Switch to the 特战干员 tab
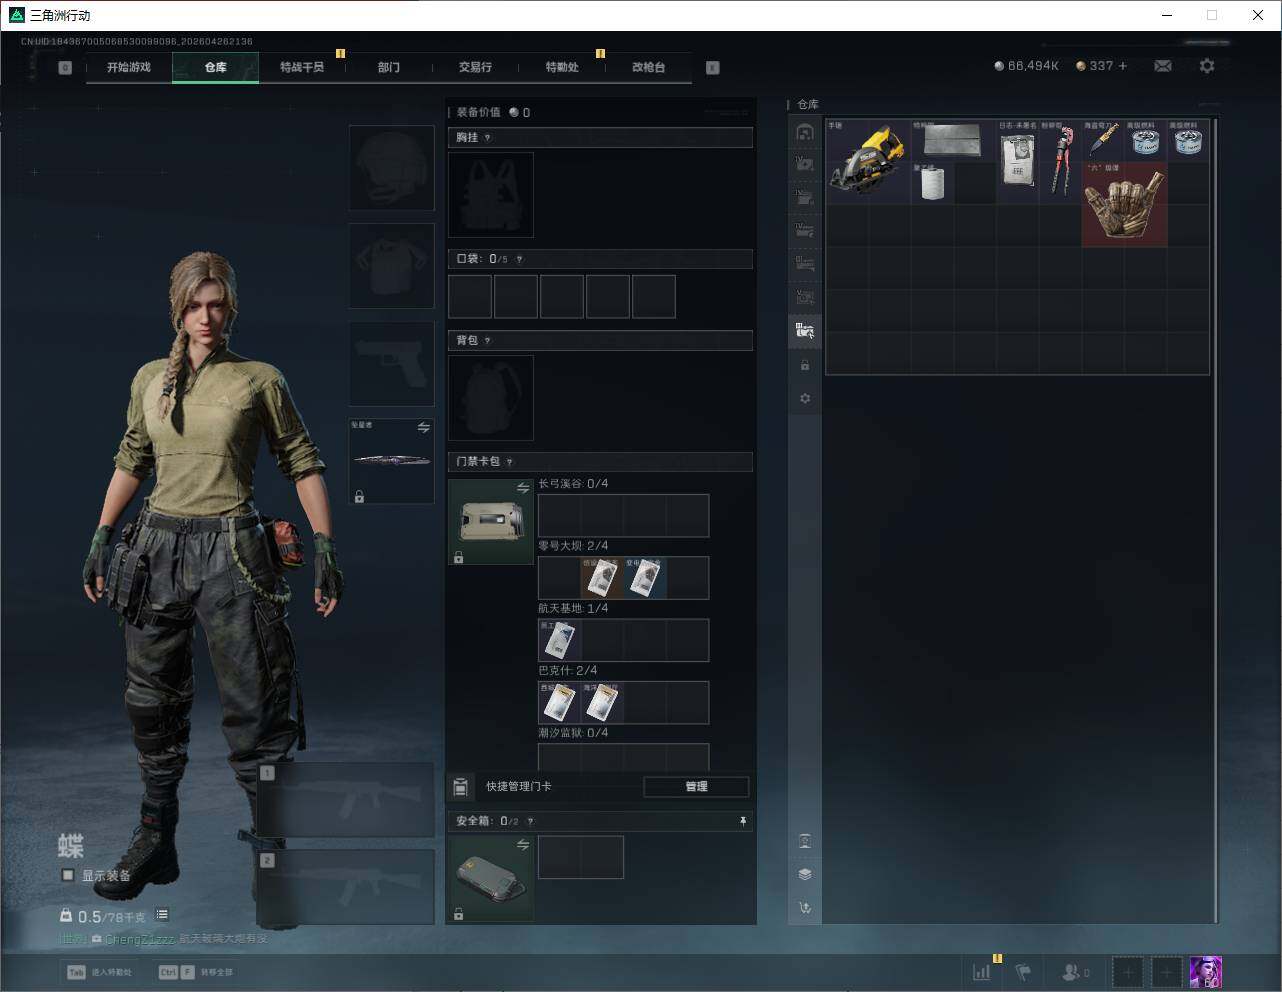This screenshot has height=992, width=1282. (x=302, y=67)
